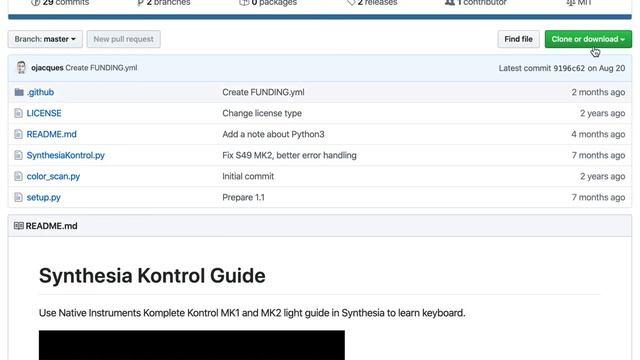640x360 pixels.
Task: Click the 4 months ago timestamp for README.md
Action: click(x=598, y=134)
